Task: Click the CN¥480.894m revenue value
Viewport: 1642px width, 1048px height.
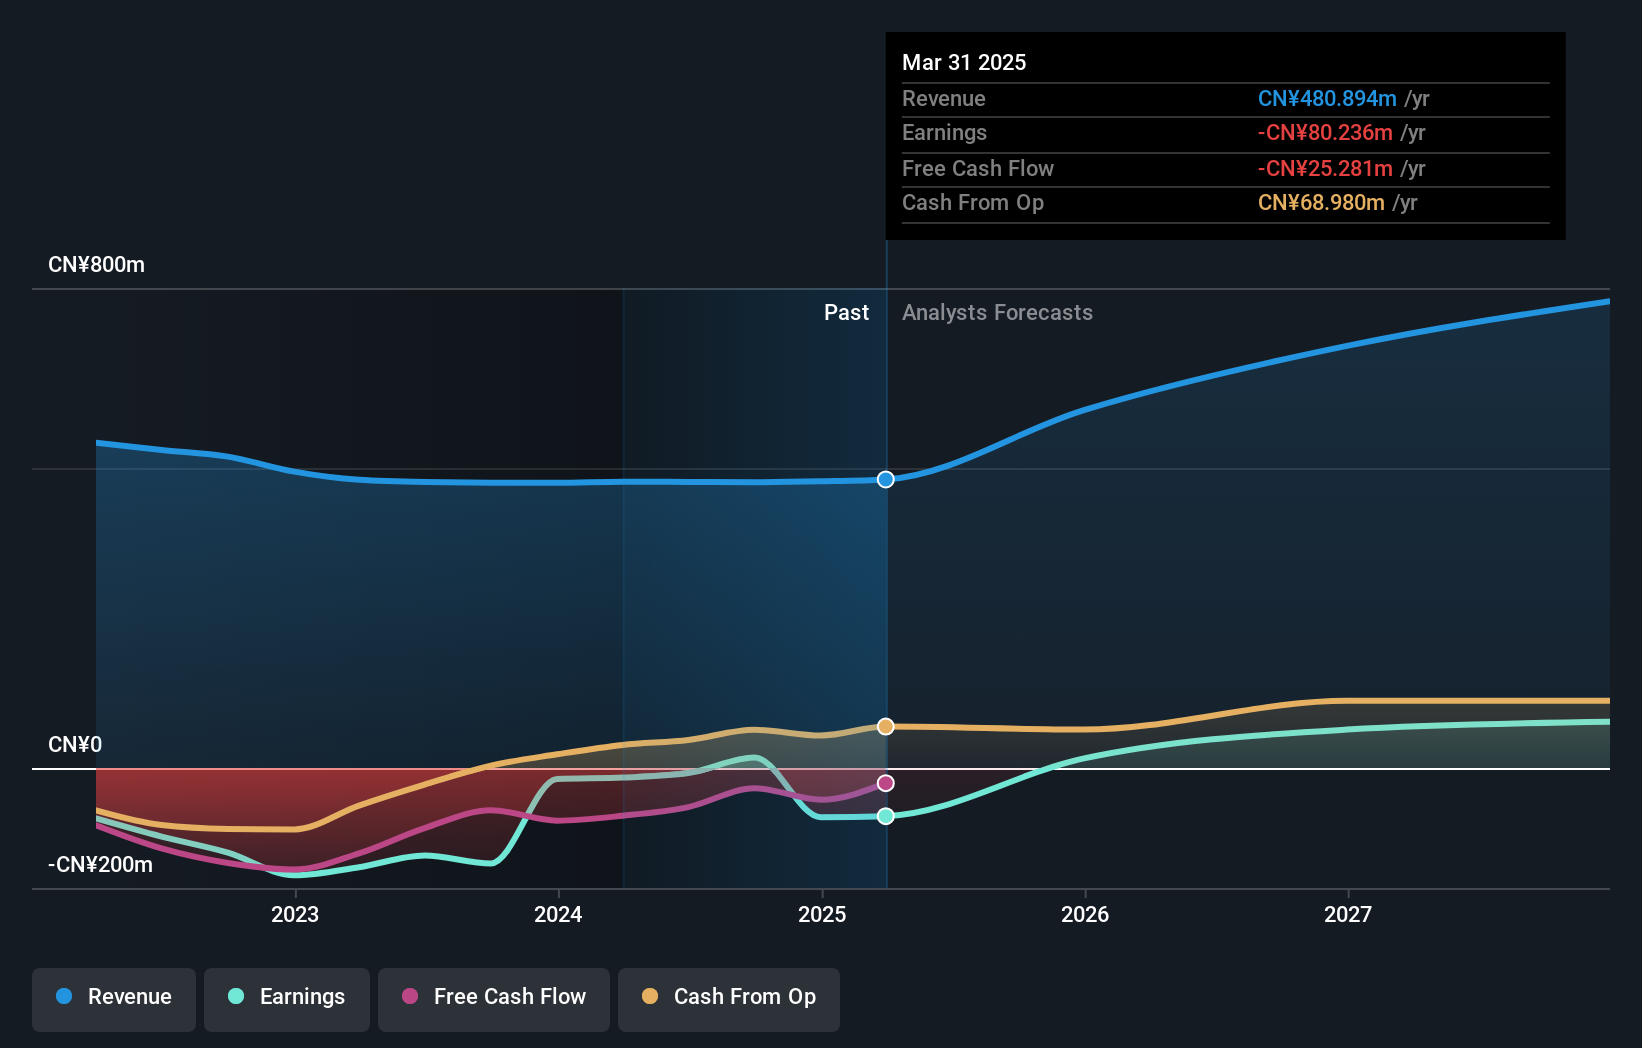Action: click(x=1327, y=98)
